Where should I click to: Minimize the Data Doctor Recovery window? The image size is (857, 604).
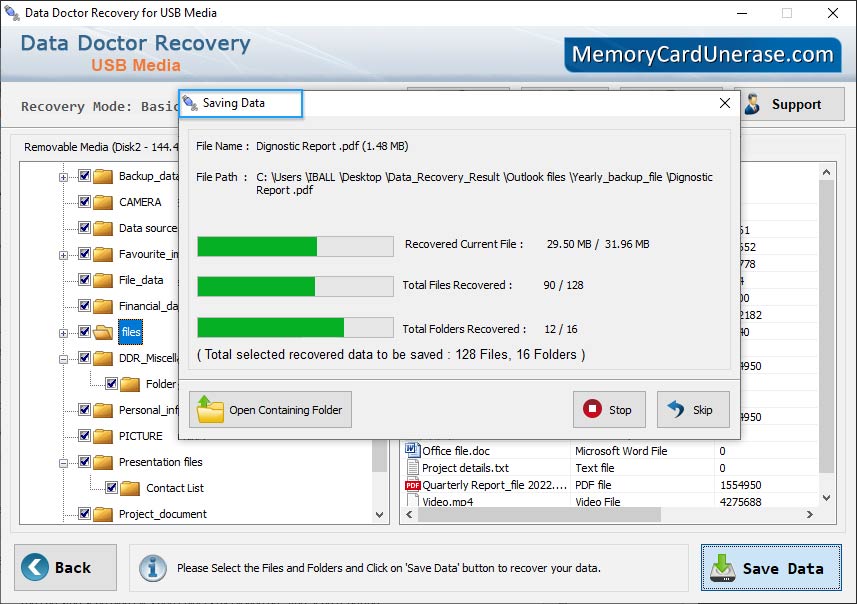coord(742,13)
